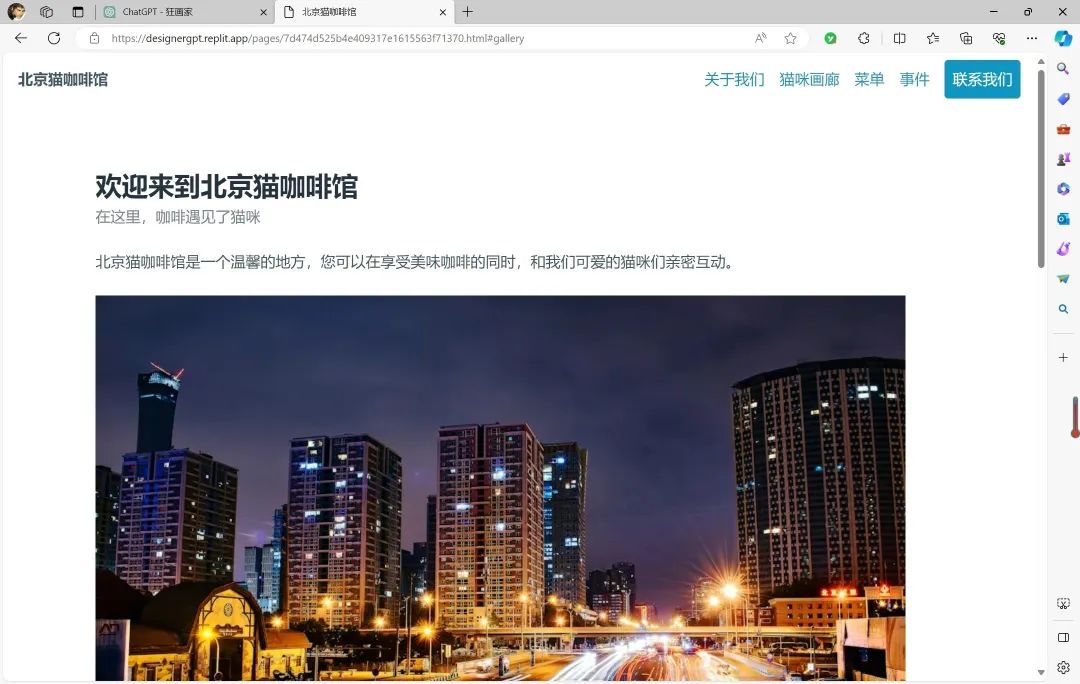Open the green shield extension icon
Viewport: 1080px width, 684px height.
coord(831,39)
